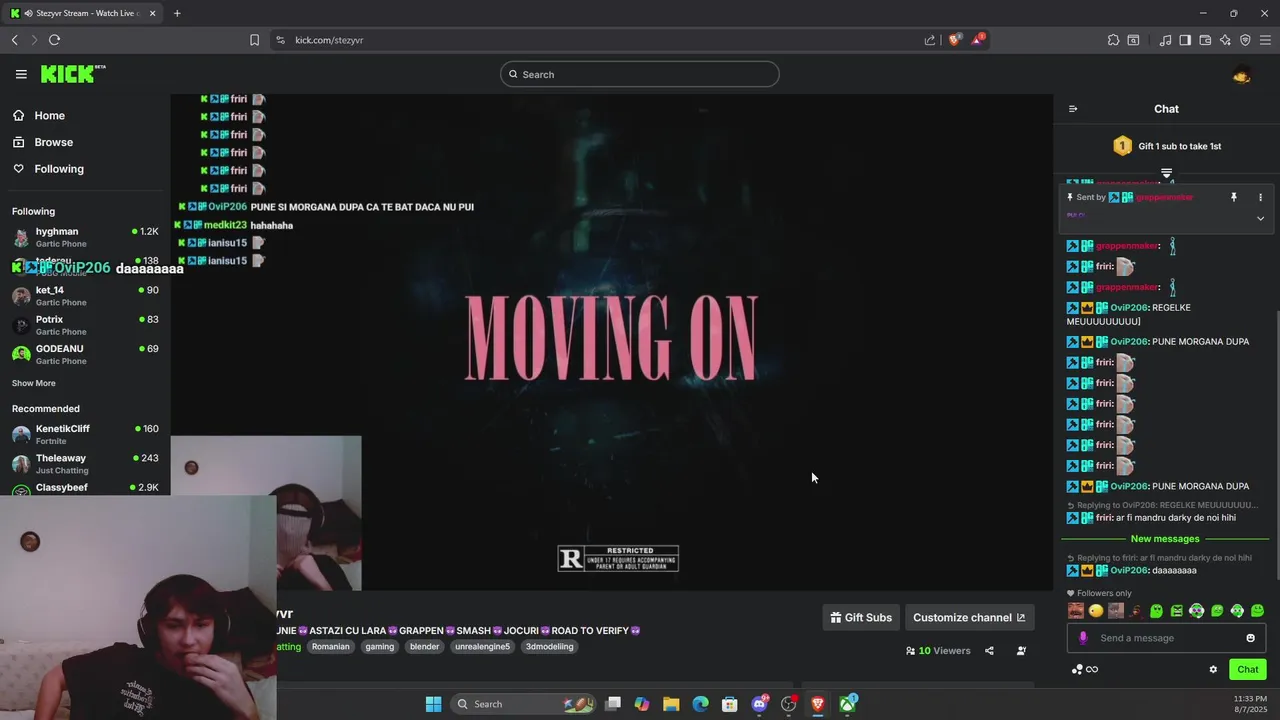The image size is (1280, 720).
Task: Expand the pinned message chevron
Action: pyautogui.click(x=1260, y=218)
